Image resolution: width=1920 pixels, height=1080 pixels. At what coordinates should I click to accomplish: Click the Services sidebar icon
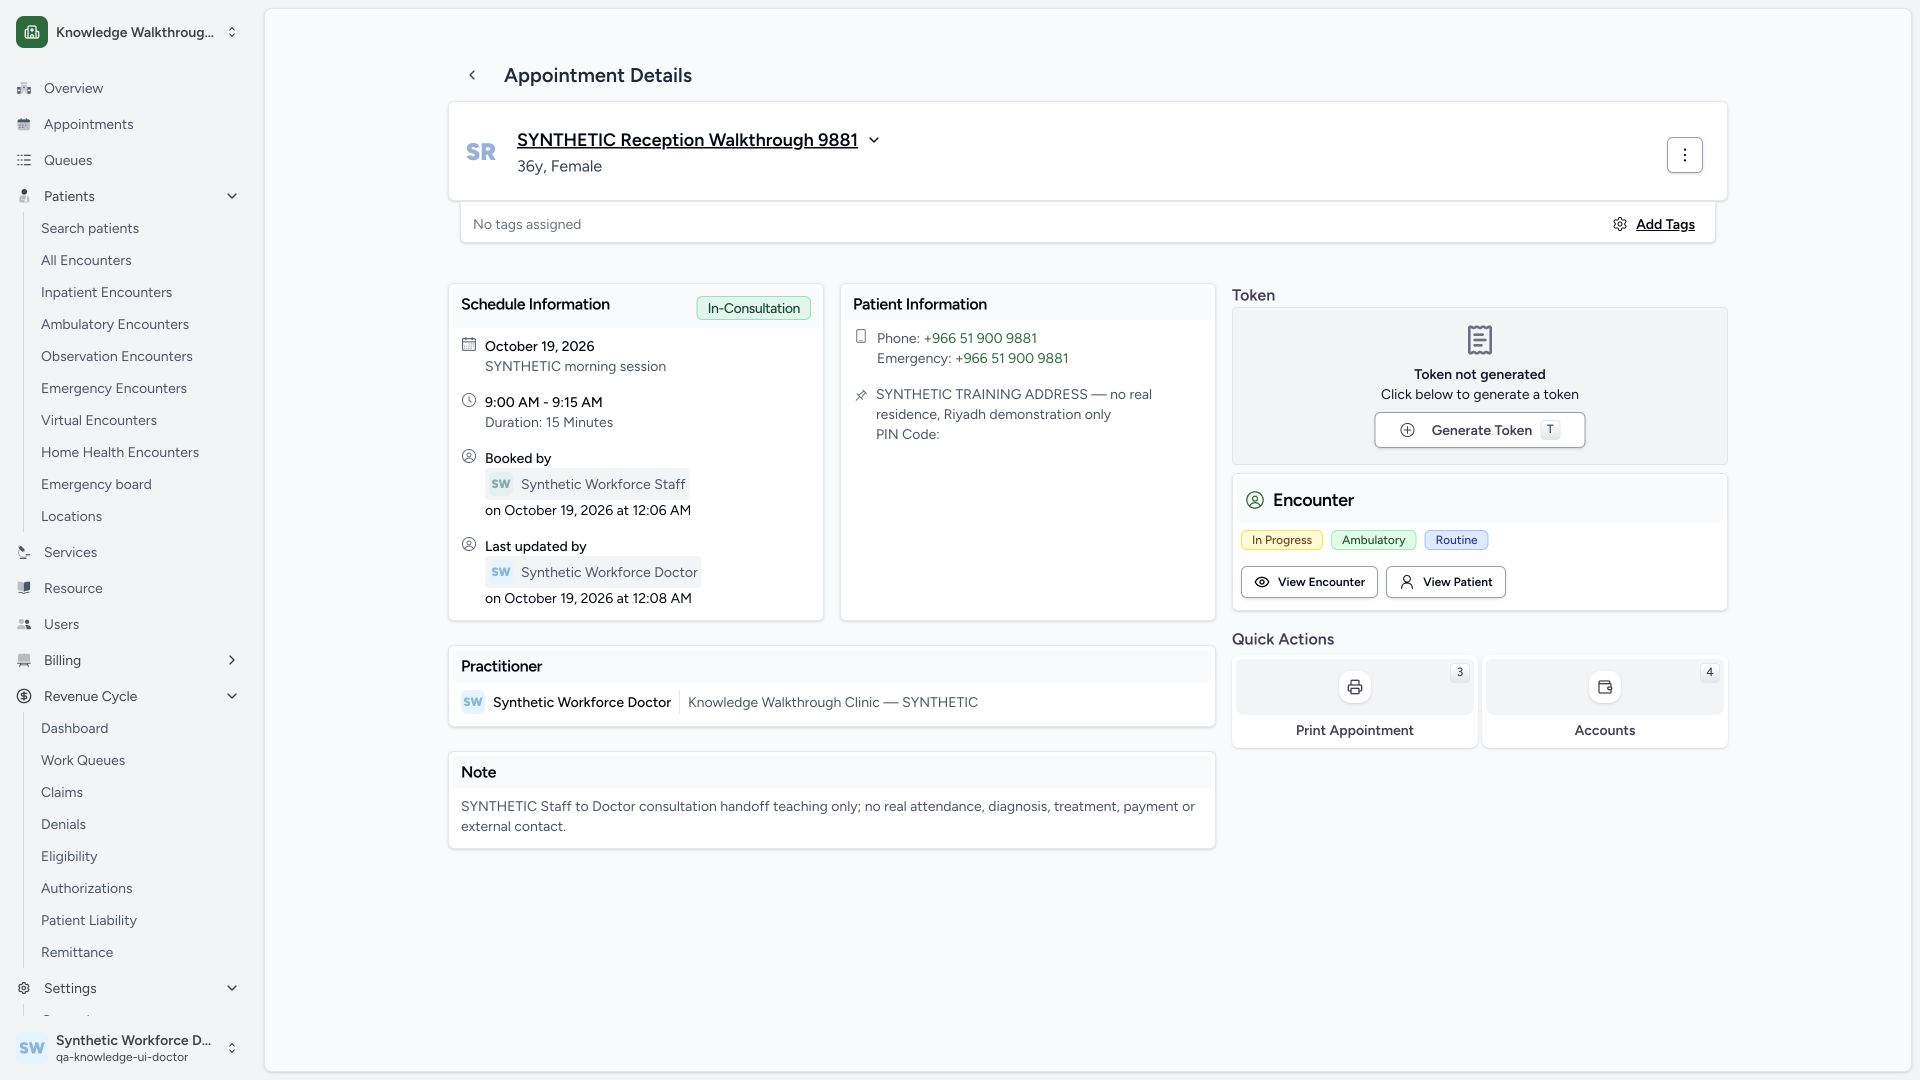pos(24,553)
